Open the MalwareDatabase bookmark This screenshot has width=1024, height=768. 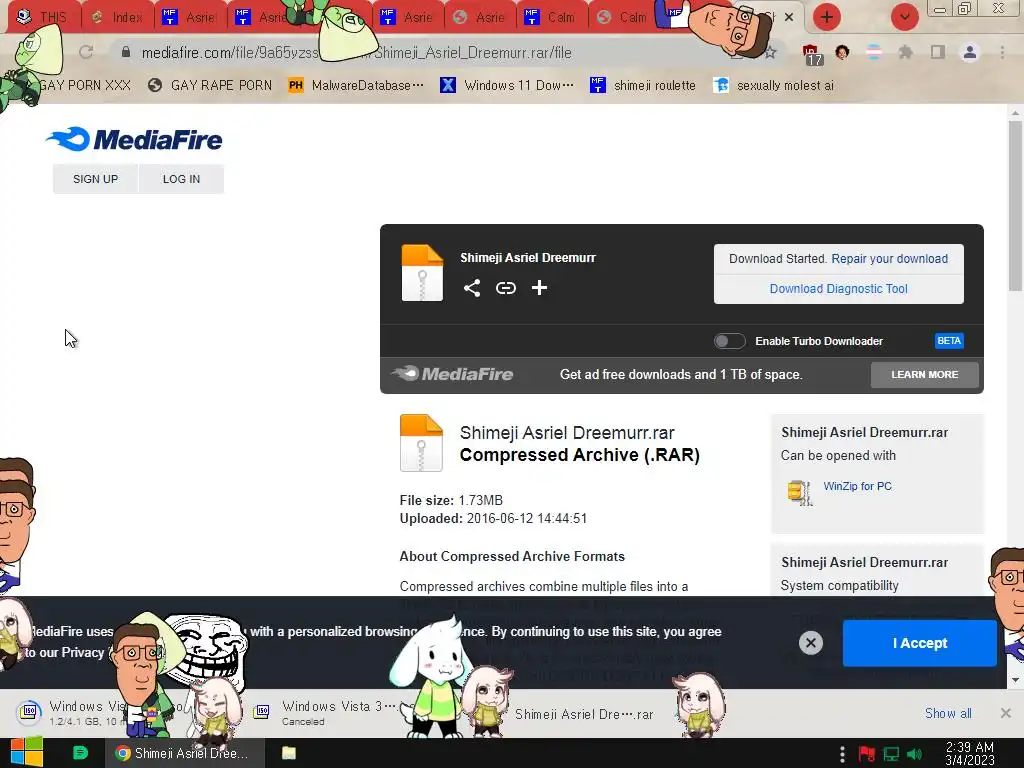click(x=357, y=85)
